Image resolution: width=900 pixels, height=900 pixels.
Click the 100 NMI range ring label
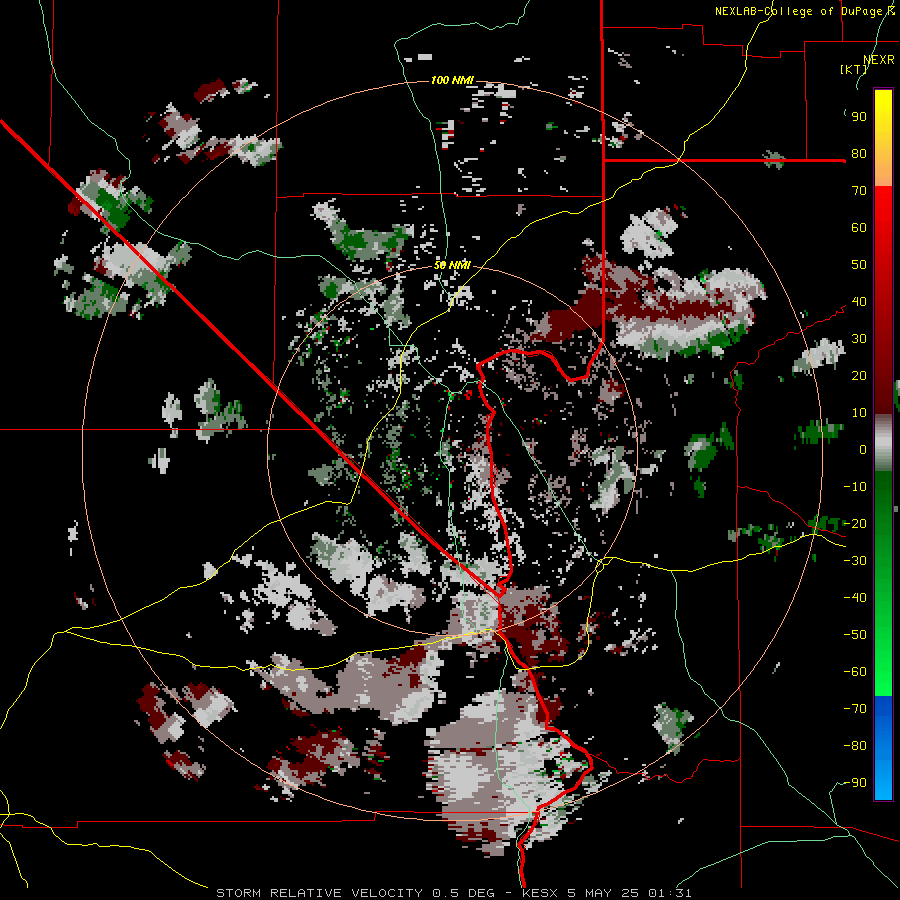(x=452, y=80)
